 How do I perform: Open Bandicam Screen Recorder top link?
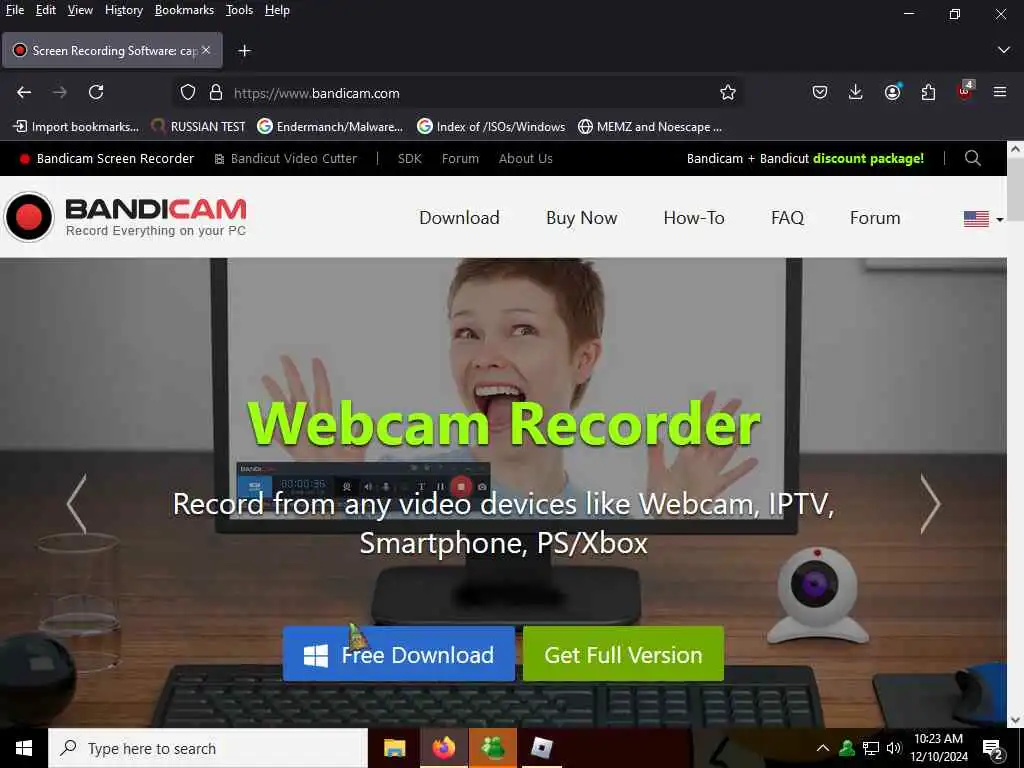click(x=106, y=159)
